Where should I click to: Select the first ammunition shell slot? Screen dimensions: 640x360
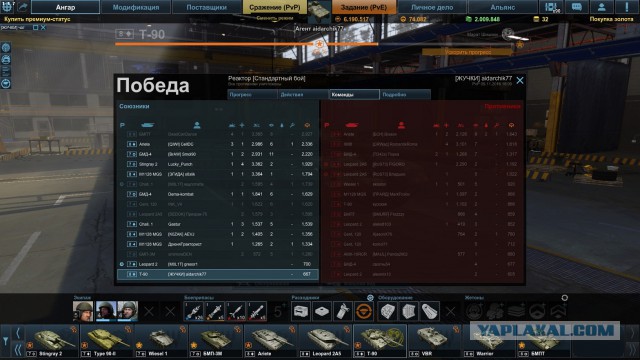point(194,311)
